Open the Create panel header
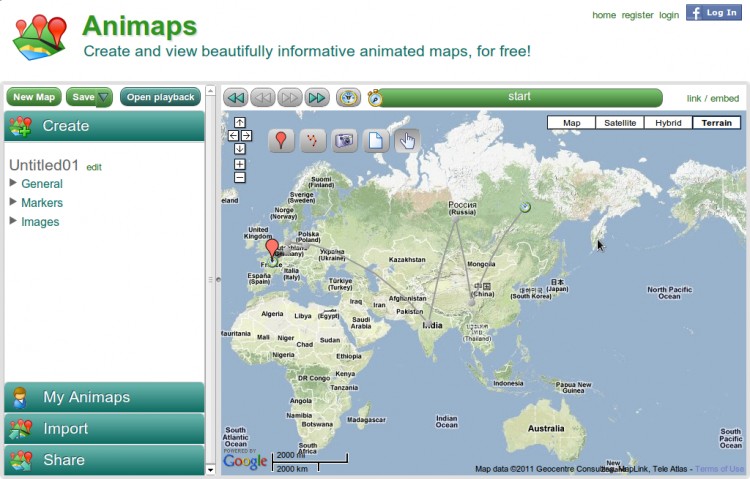 coord(104,126)
